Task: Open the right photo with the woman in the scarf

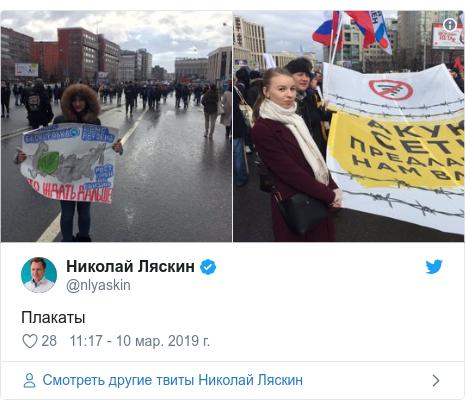Action: pos(349,126)
